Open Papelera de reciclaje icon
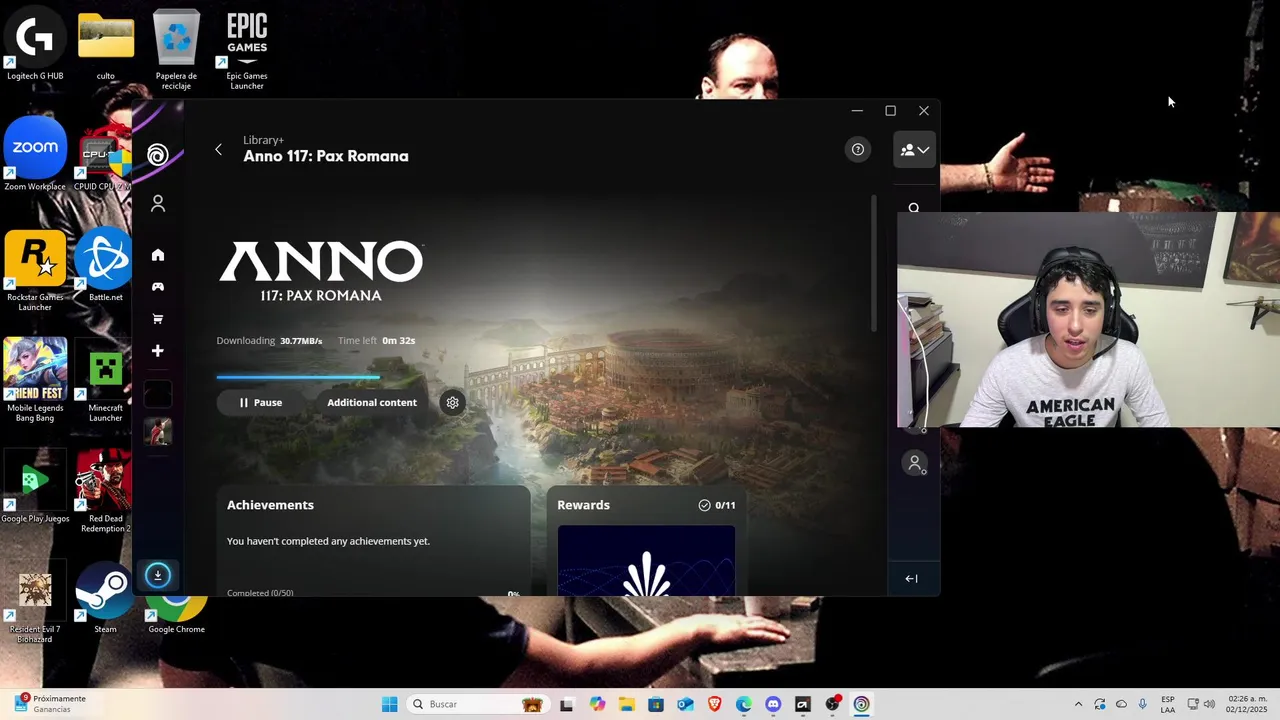The image size is (1280, 720). 176,49
